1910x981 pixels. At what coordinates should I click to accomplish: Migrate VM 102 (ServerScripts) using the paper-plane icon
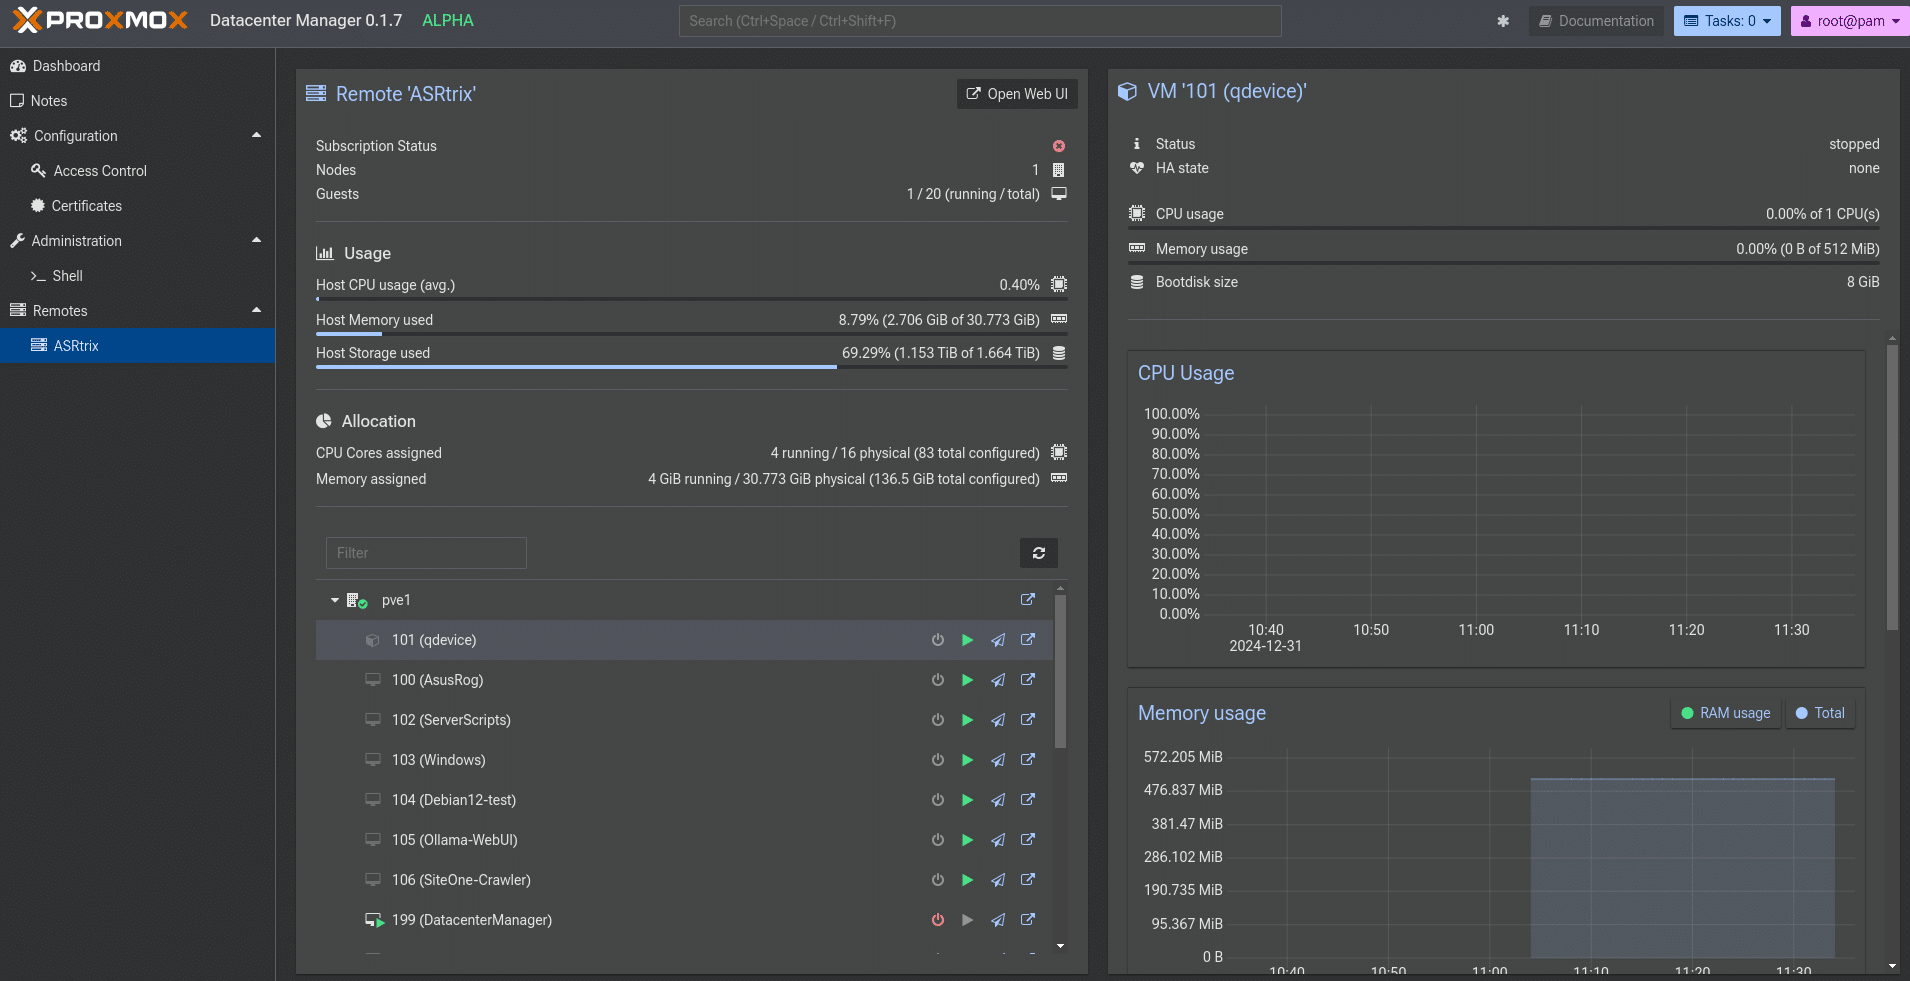pos(998,719)
